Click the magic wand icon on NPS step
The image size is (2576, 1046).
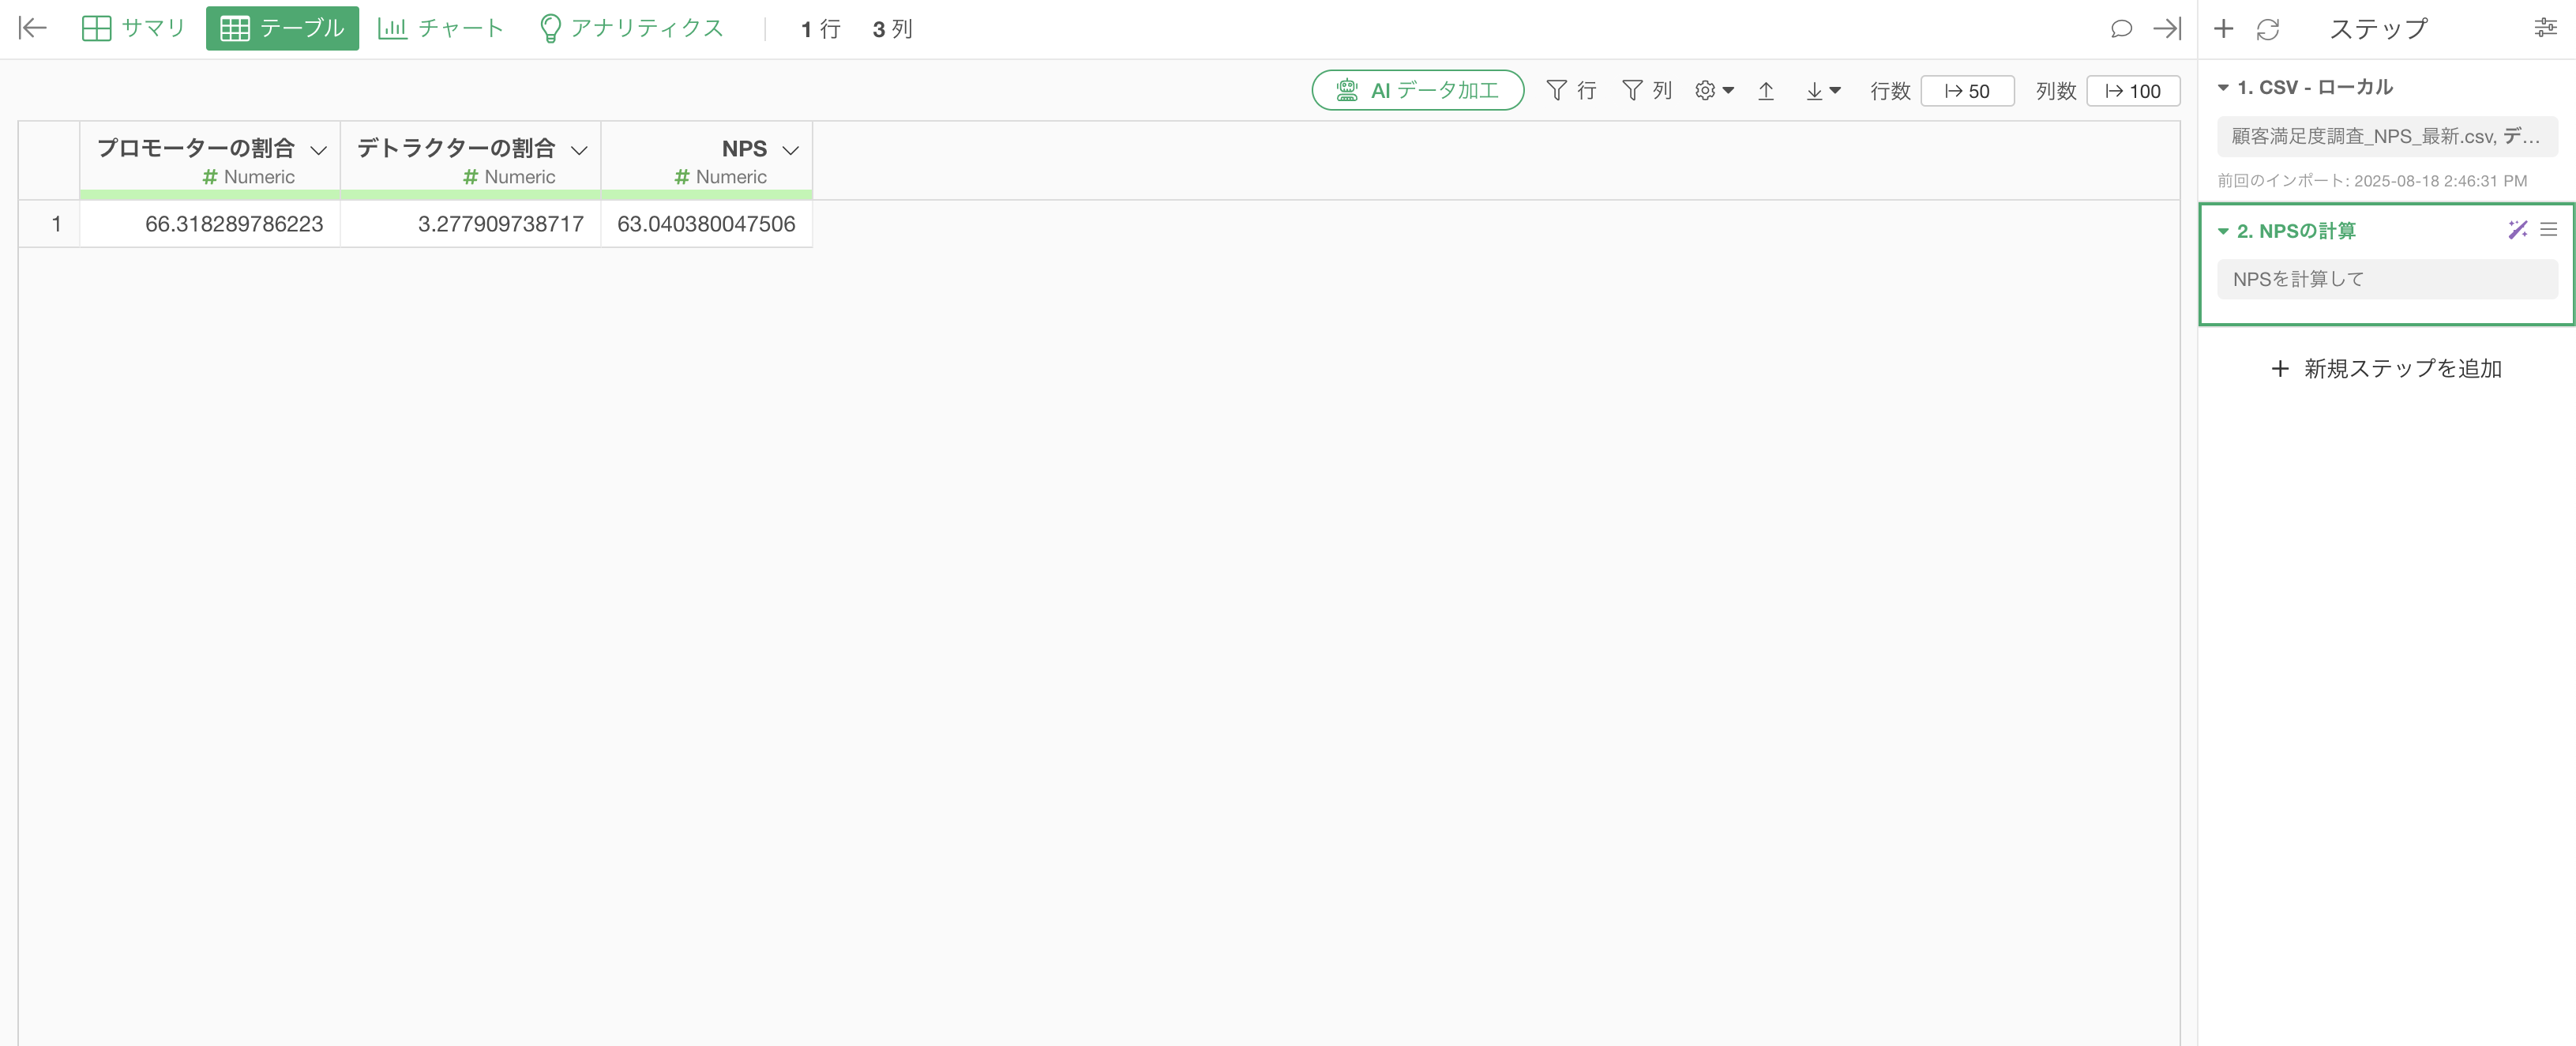tap(2517, 230)
